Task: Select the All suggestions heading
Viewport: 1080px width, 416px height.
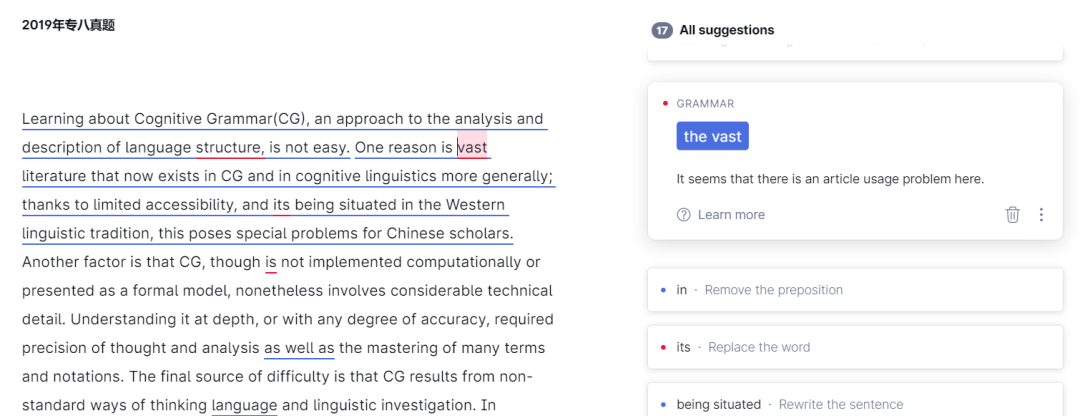Action: (727, 31)
